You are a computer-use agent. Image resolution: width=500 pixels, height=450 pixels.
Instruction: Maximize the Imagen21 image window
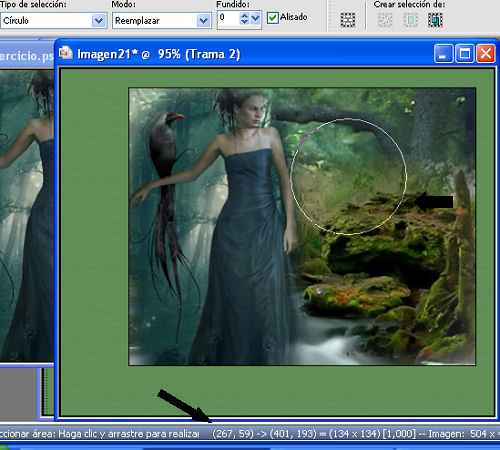coord(465,53)
